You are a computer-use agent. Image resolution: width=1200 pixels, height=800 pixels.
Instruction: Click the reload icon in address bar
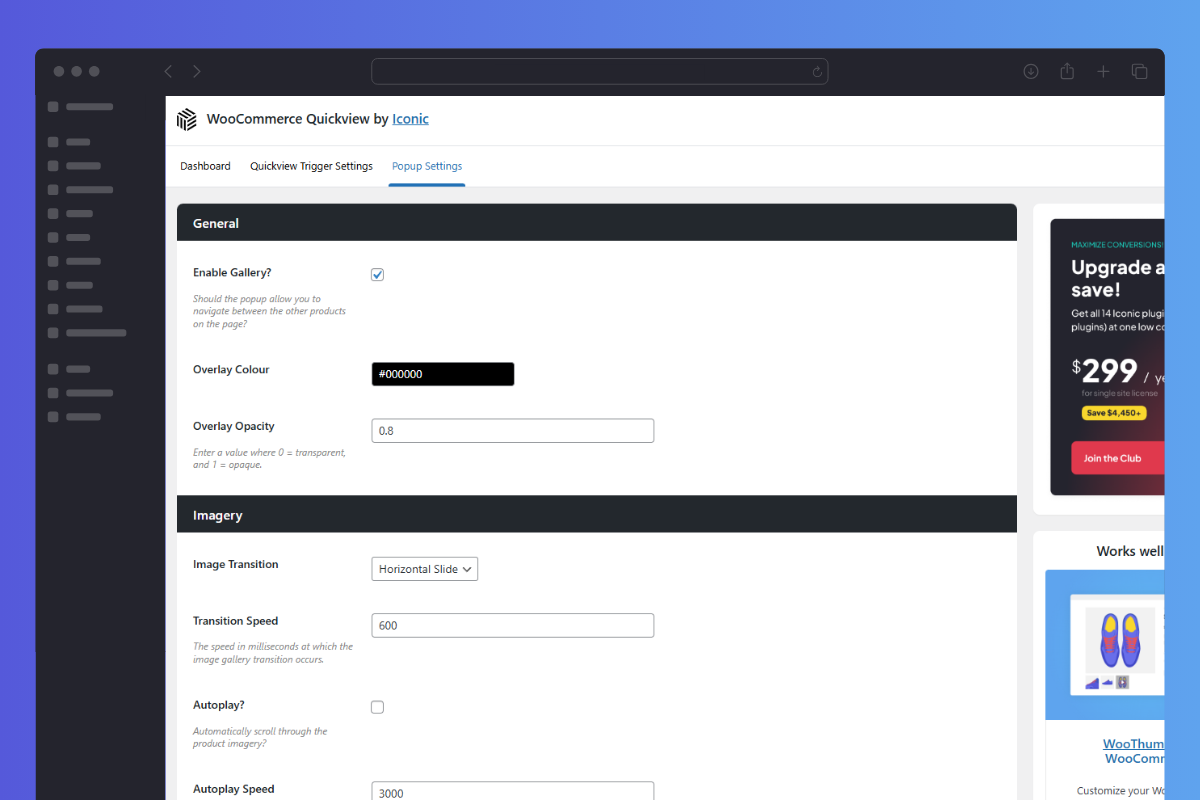[817, 72]
